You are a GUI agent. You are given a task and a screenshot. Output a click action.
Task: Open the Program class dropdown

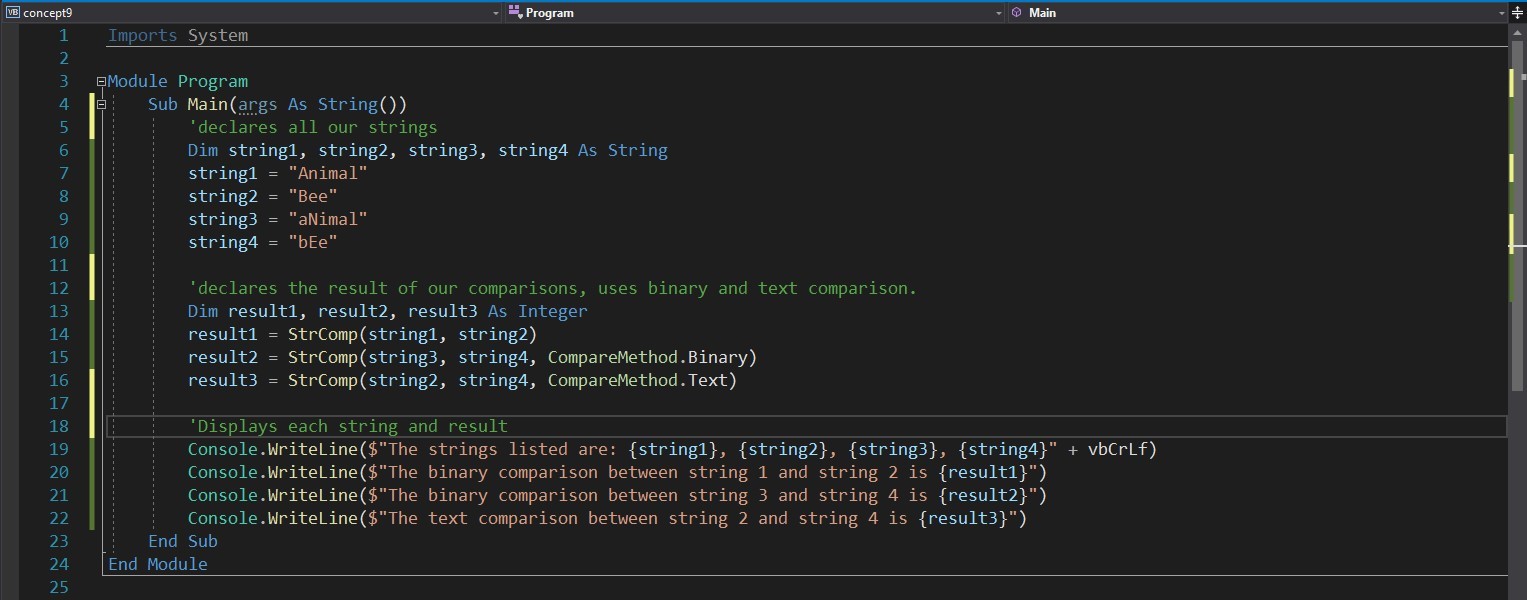[x=997, y=12]
